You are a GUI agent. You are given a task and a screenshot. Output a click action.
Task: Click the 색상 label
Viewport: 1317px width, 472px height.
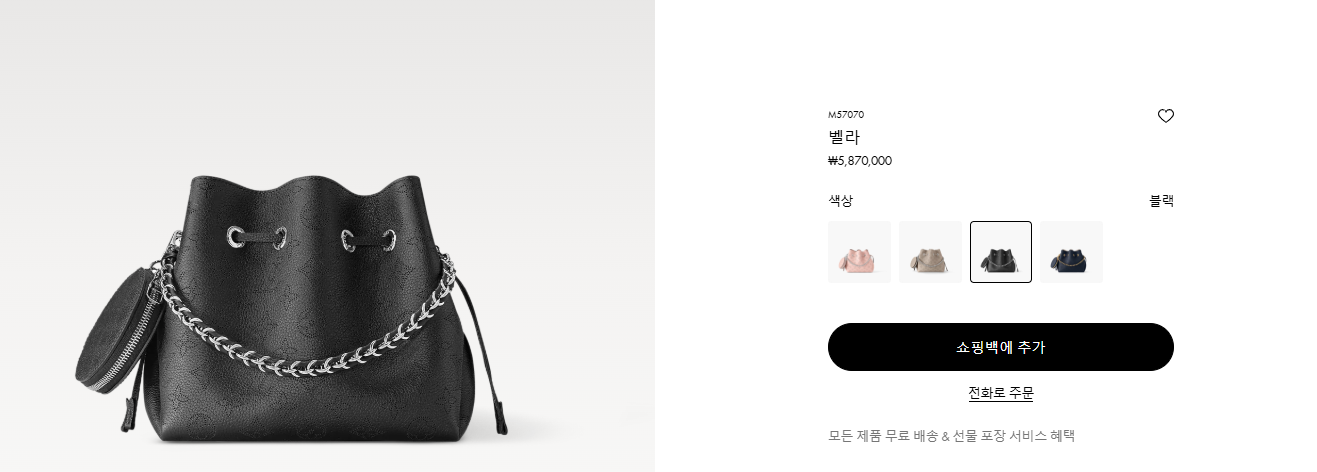tap(841, 200)
